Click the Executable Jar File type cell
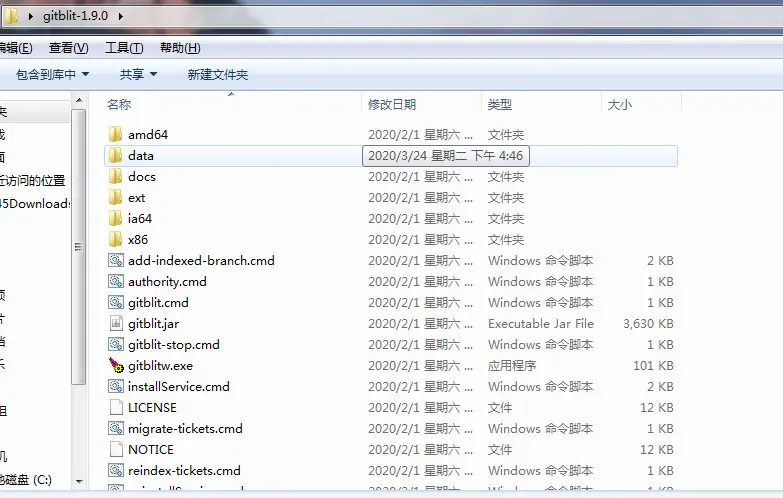Screen dimensions: 783x498 (x=541, y=324)
